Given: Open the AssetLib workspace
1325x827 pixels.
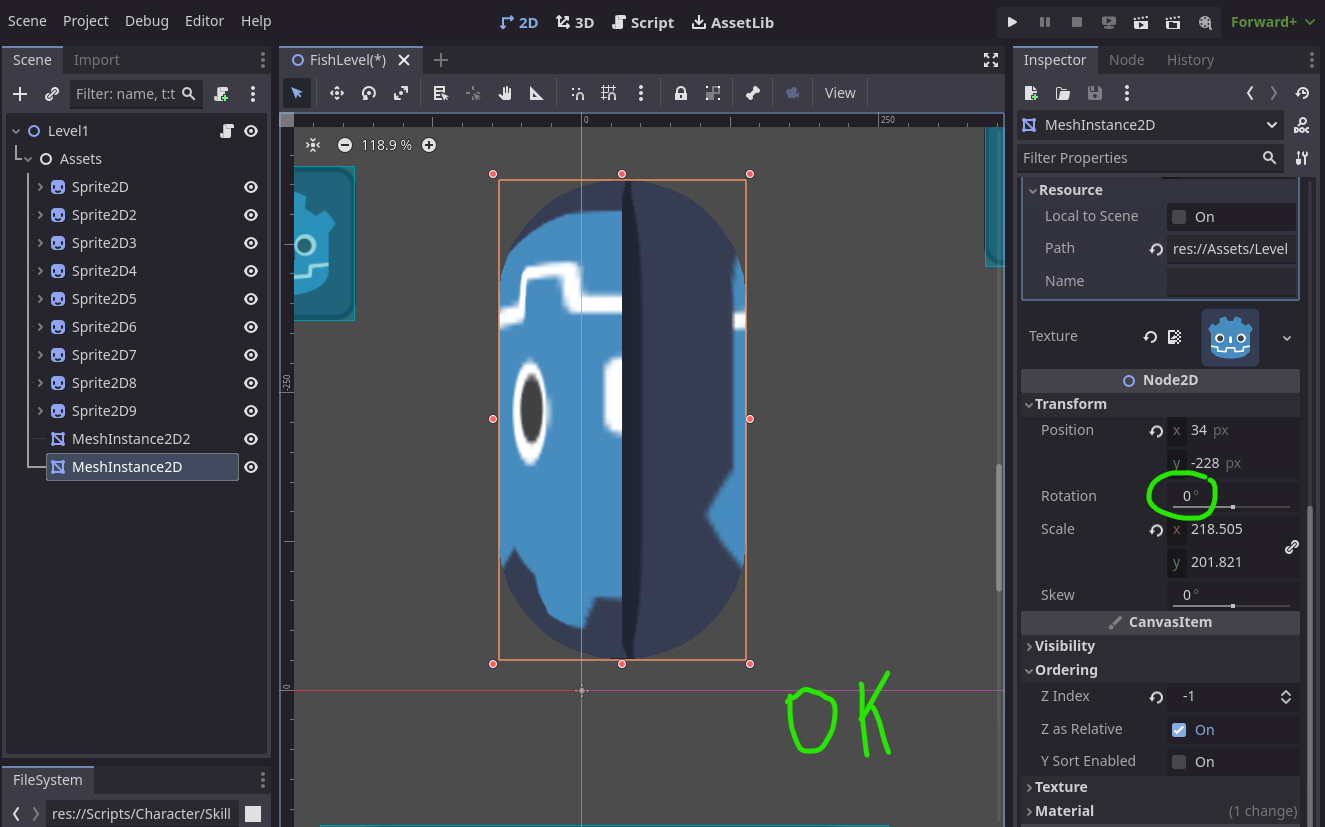Looking at the screenshot, I should (733, 22).
